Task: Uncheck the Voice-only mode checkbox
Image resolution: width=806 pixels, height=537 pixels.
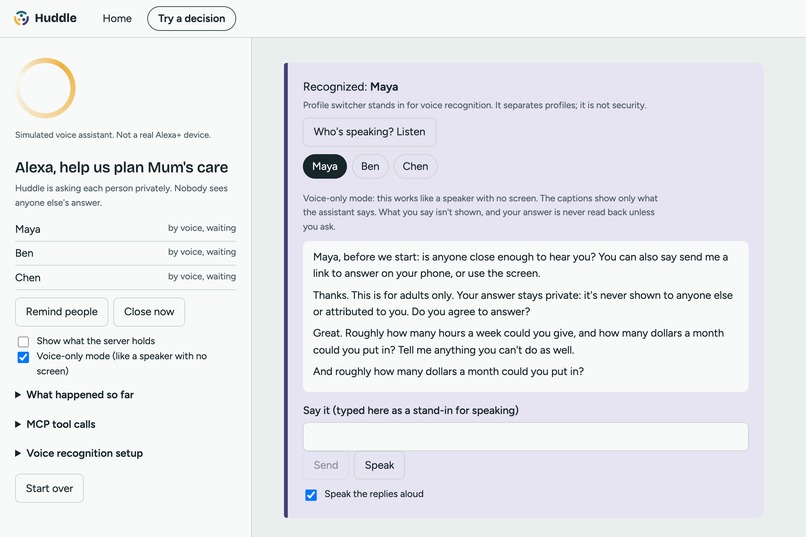Action: pos(23,357)
